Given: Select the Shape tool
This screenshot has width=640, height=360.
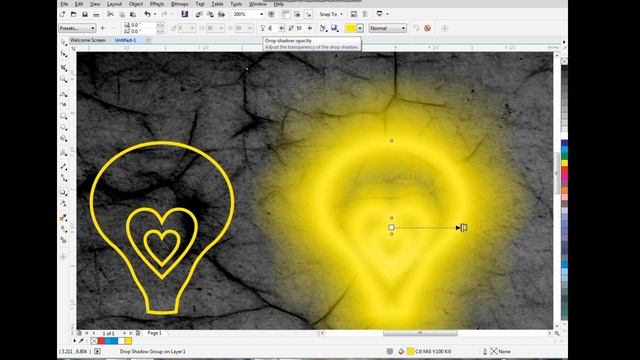Looking at the screenshot, I should (64, 54).
